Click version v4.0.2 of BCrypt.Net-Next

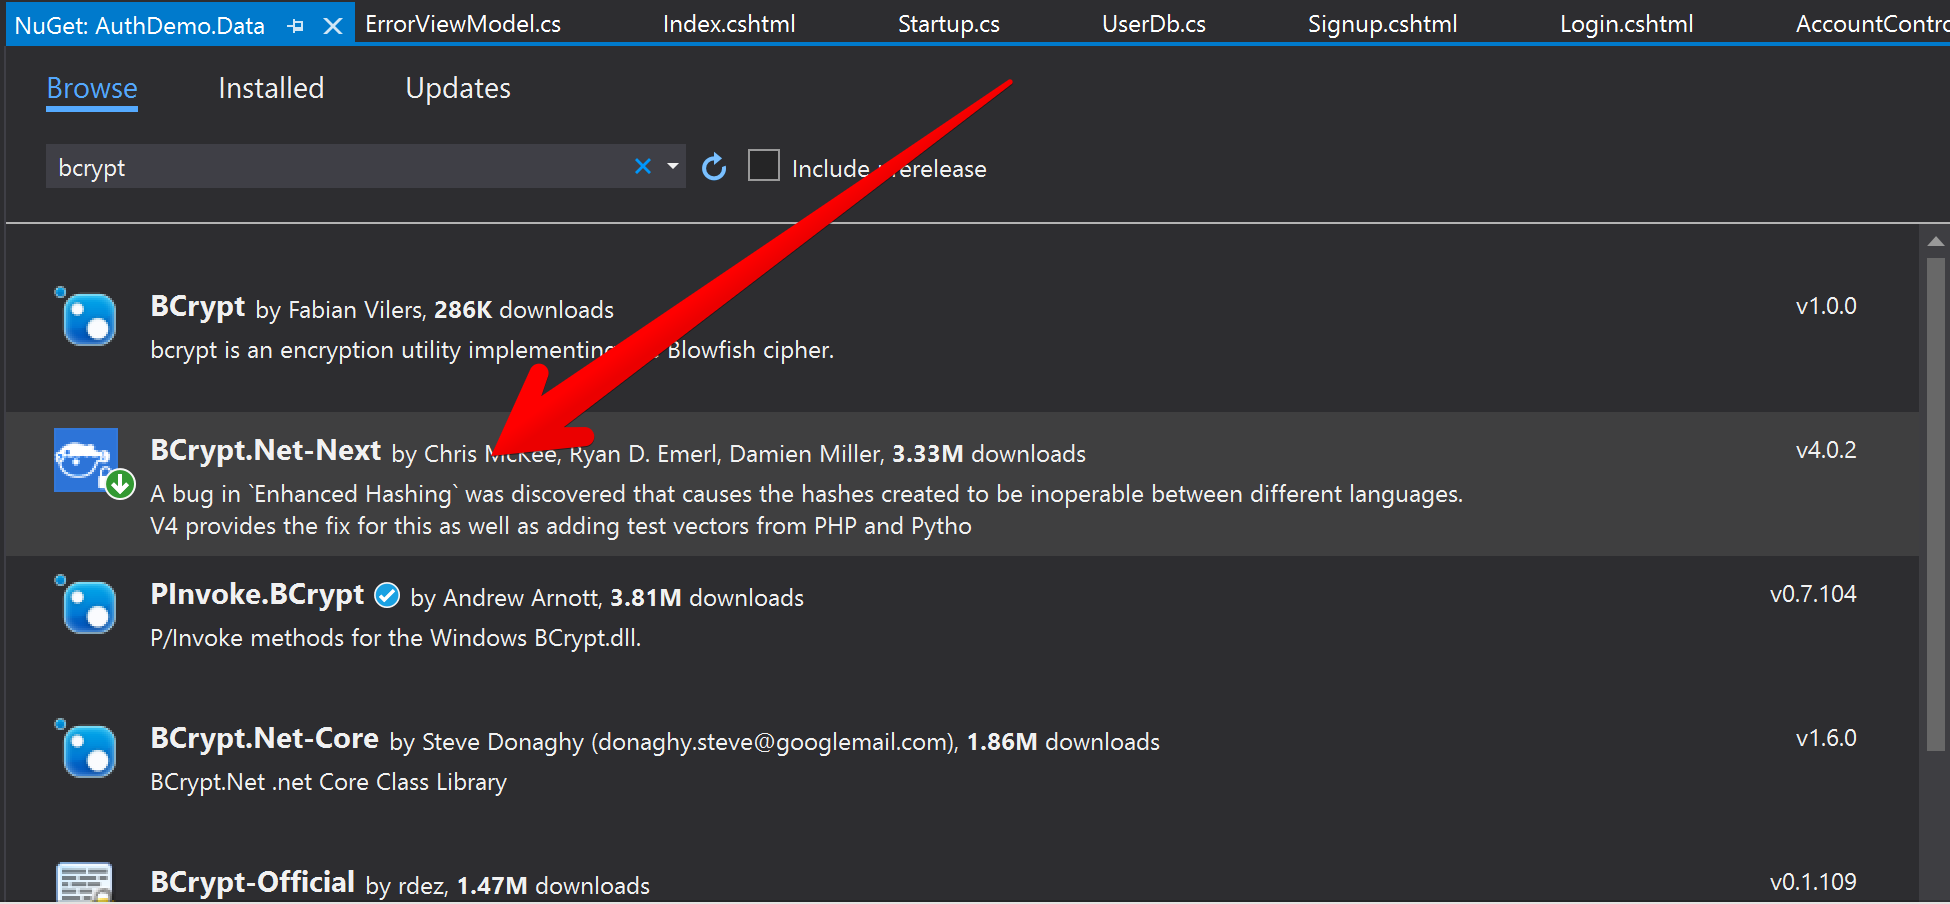(1826, 450)
